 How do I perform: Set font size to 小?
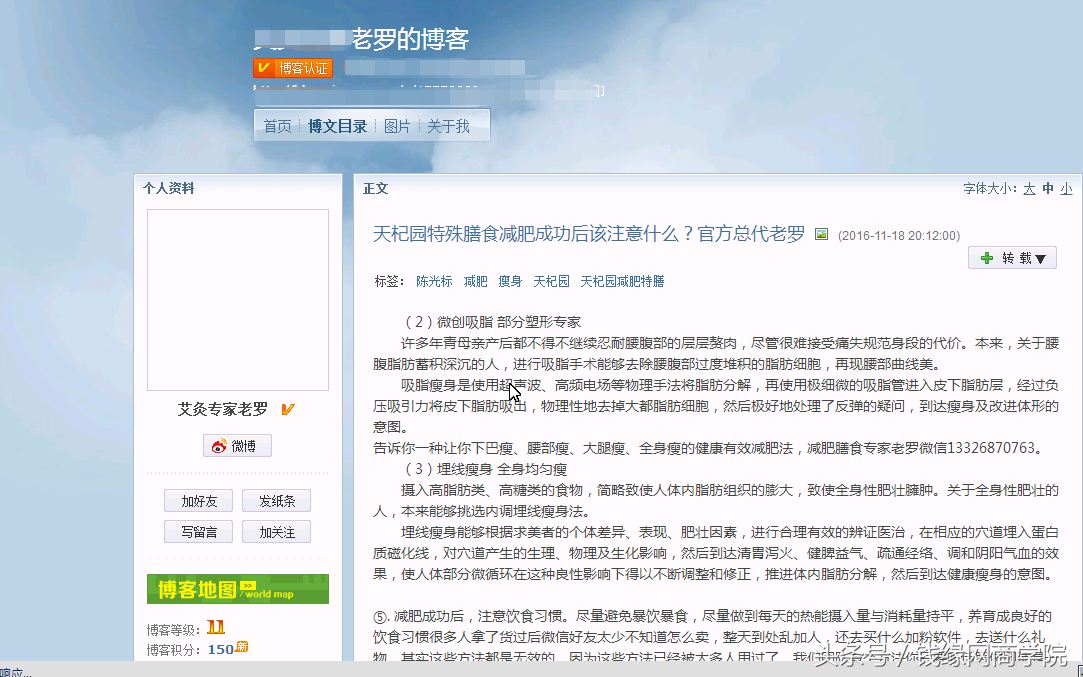point(1066,188)
